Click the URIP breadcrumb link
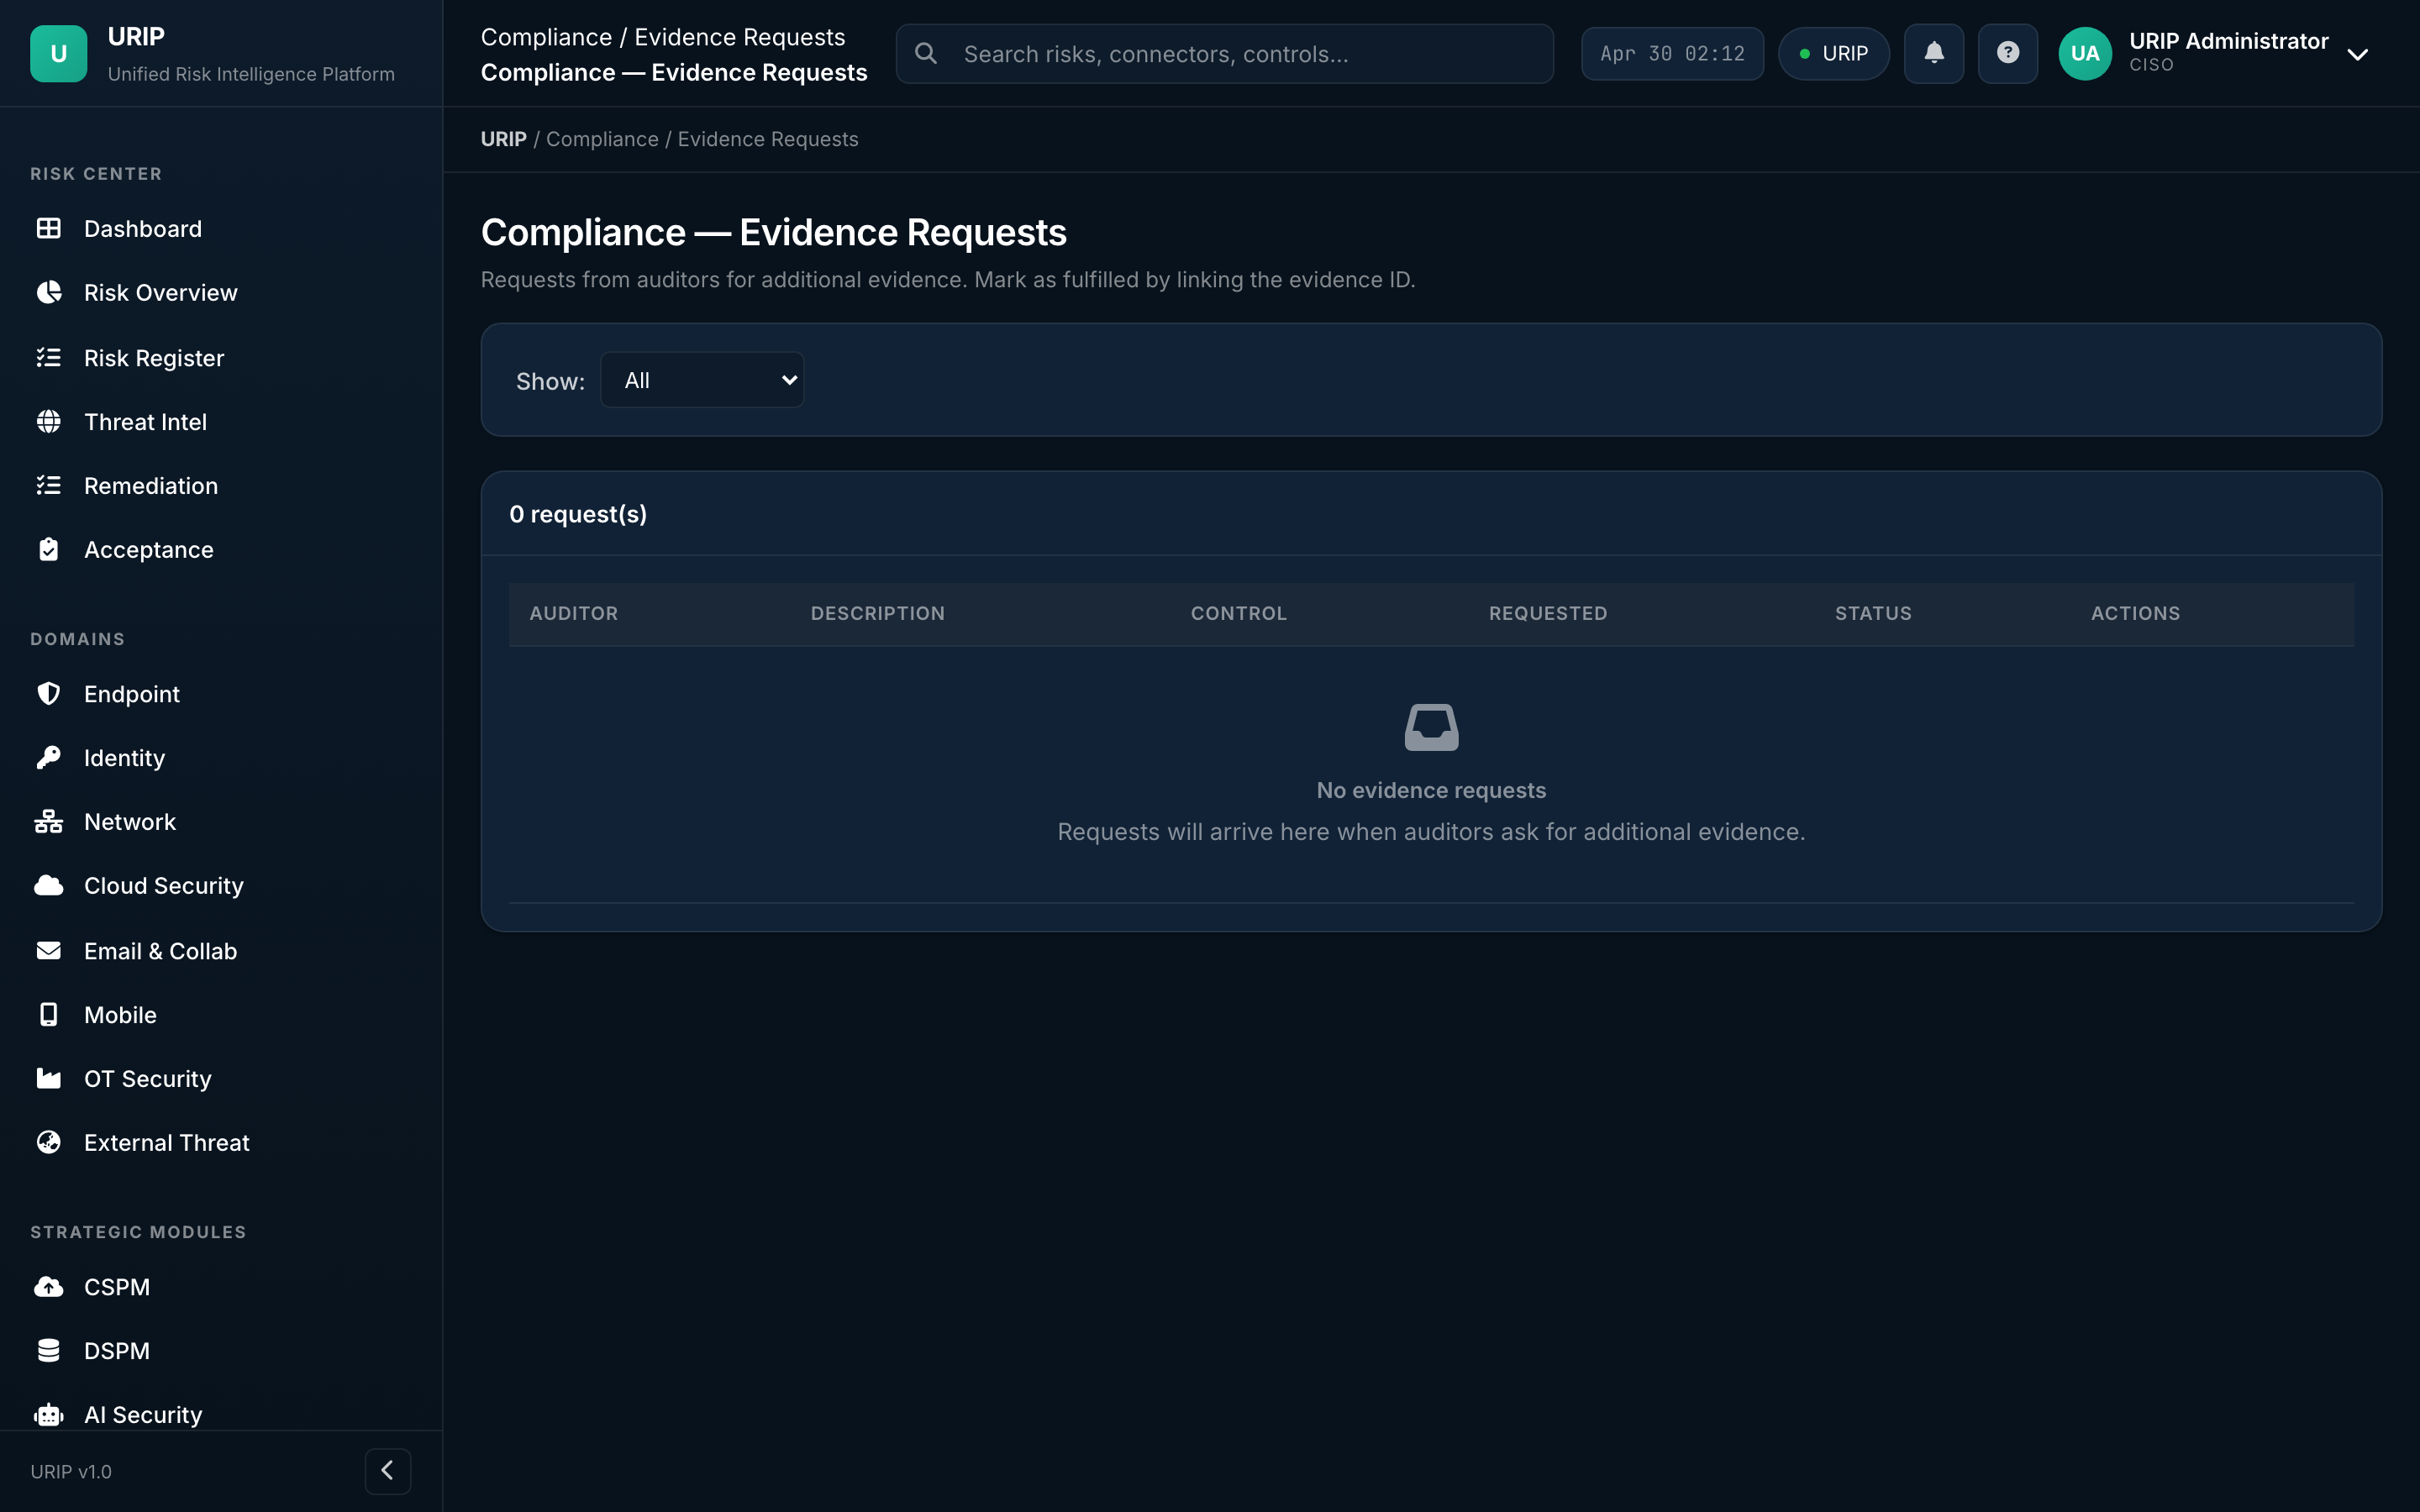This screenshot has width=2420, height=1512. click(x=503, y=139)
